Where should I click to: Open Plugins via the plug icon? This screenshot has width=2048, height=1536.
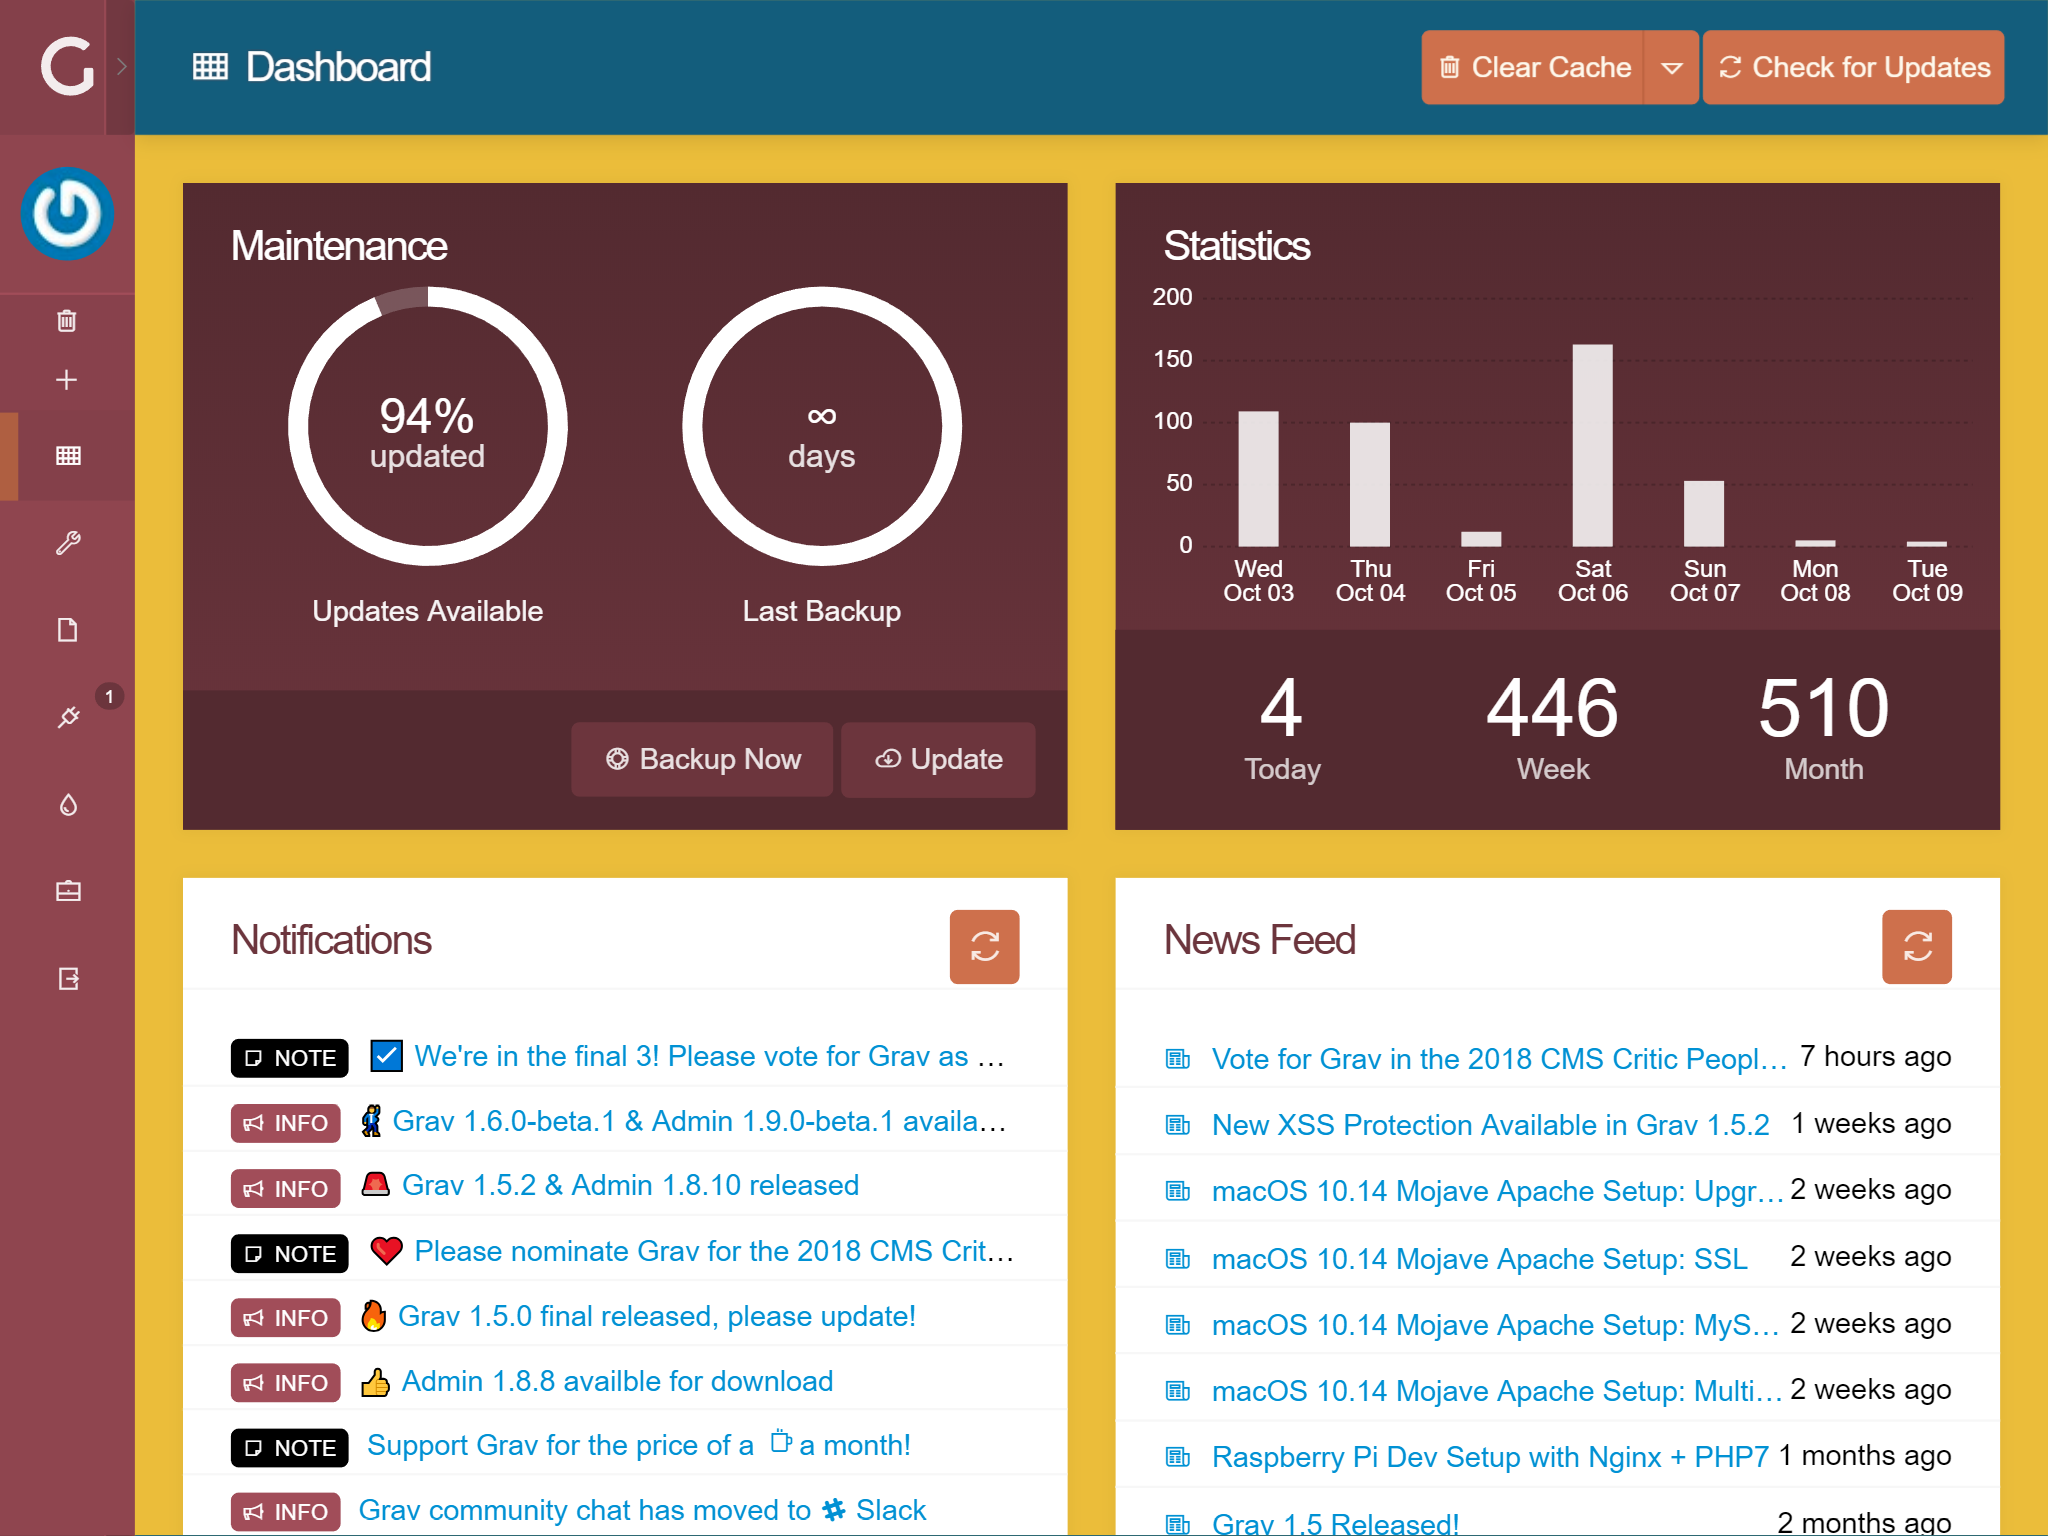pyautogui.click(x=67, y=717)
